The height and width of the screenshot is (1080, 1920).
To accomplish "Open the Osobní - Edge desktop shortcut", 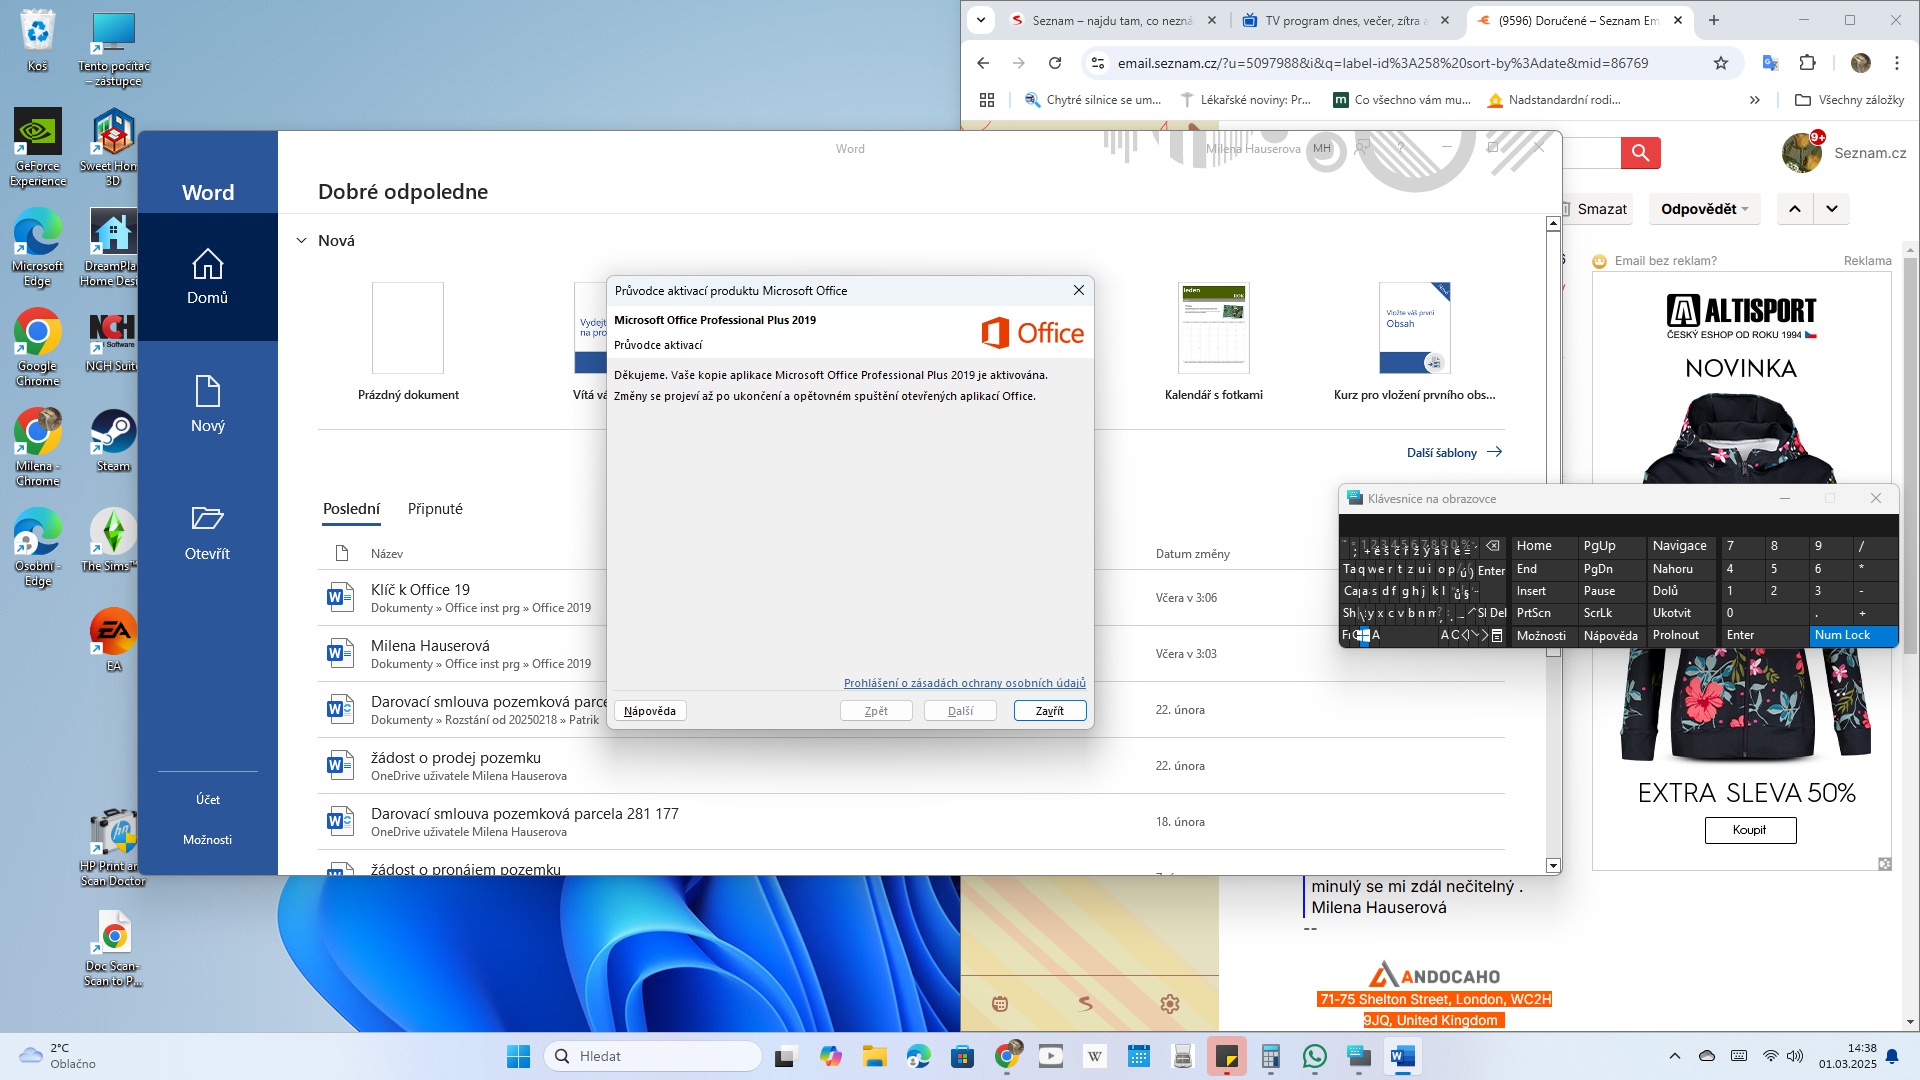I will pos(38,547).
